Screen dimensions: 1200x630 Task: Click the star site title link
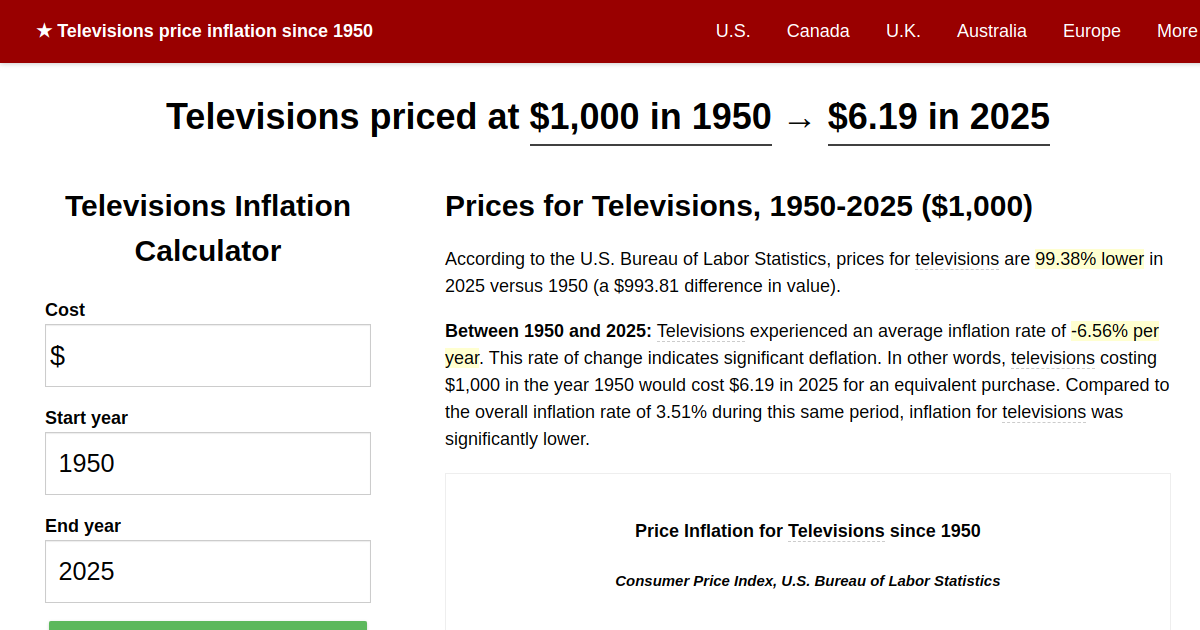point(204,31)
